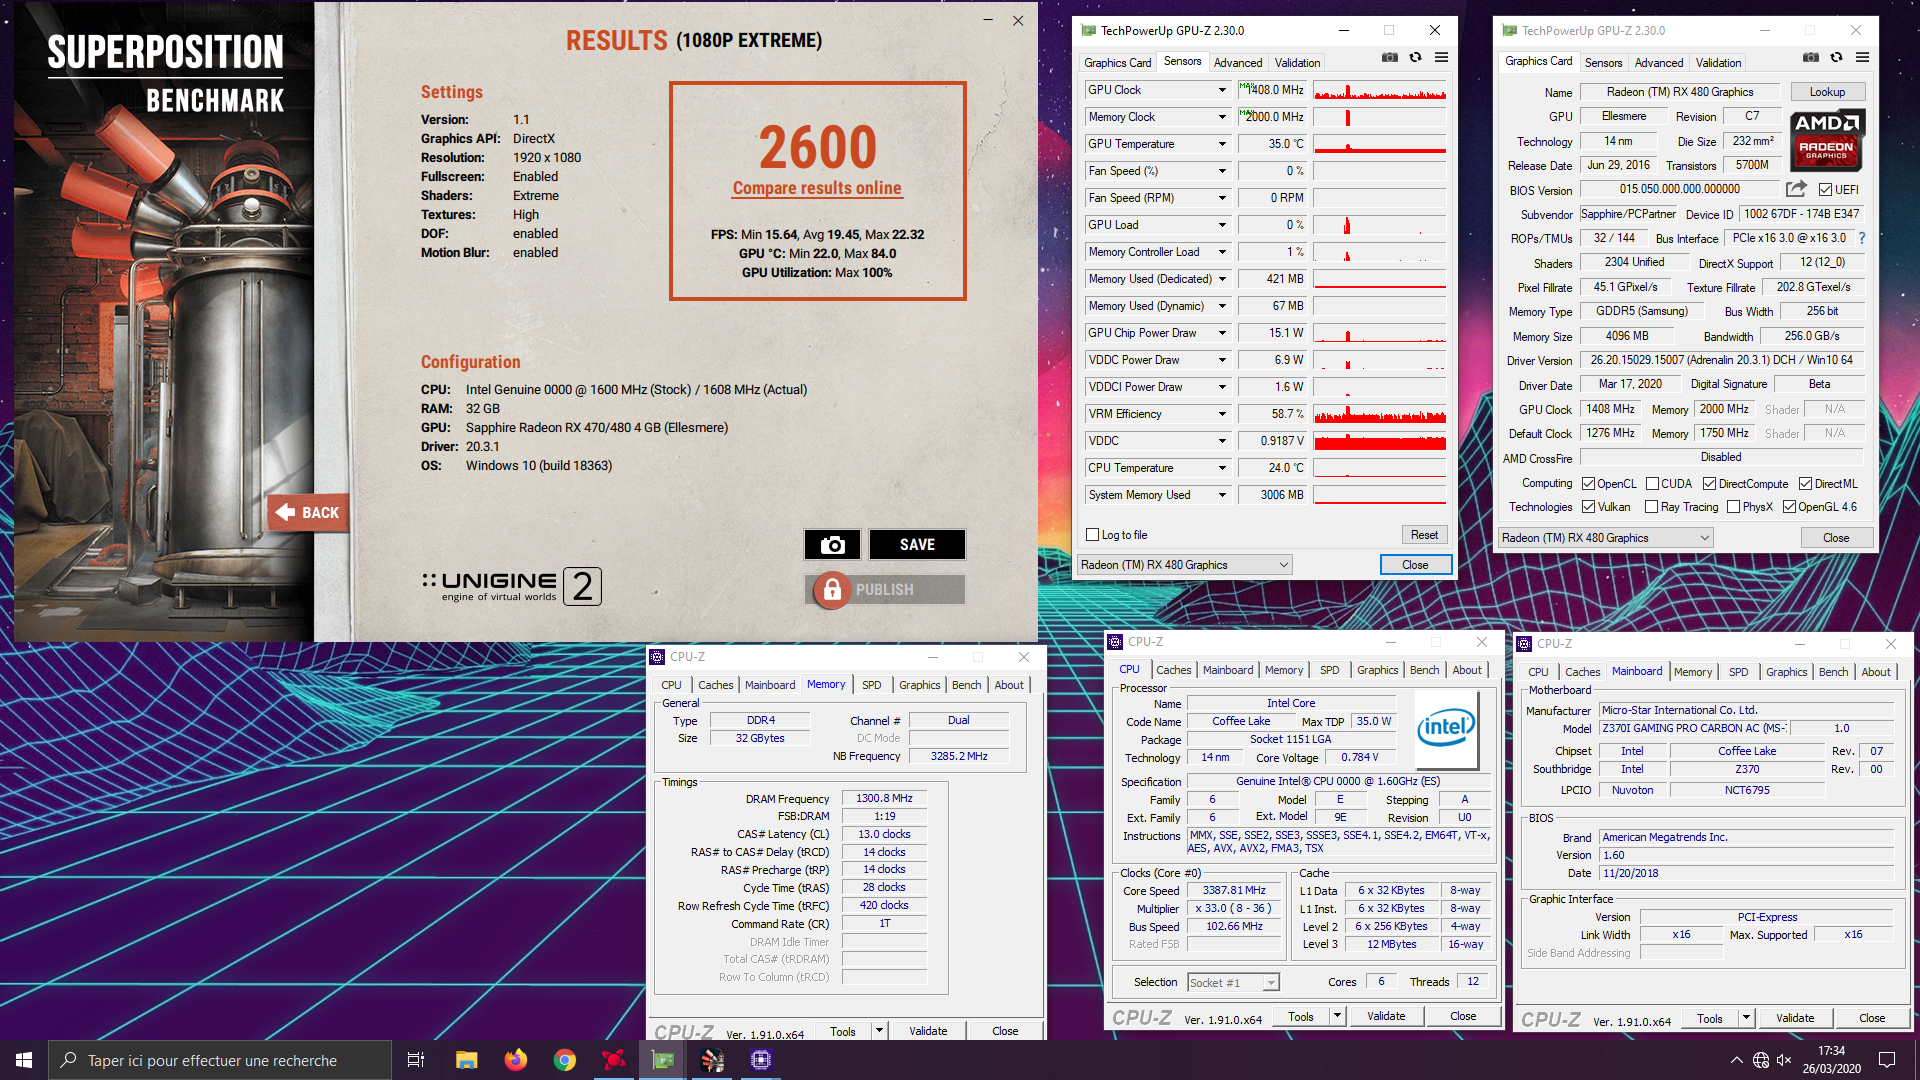Screen dimensions: 1920x1080
Task: Click Close button in GPU-Z Graphics Card window
Action: (1836, 538)
